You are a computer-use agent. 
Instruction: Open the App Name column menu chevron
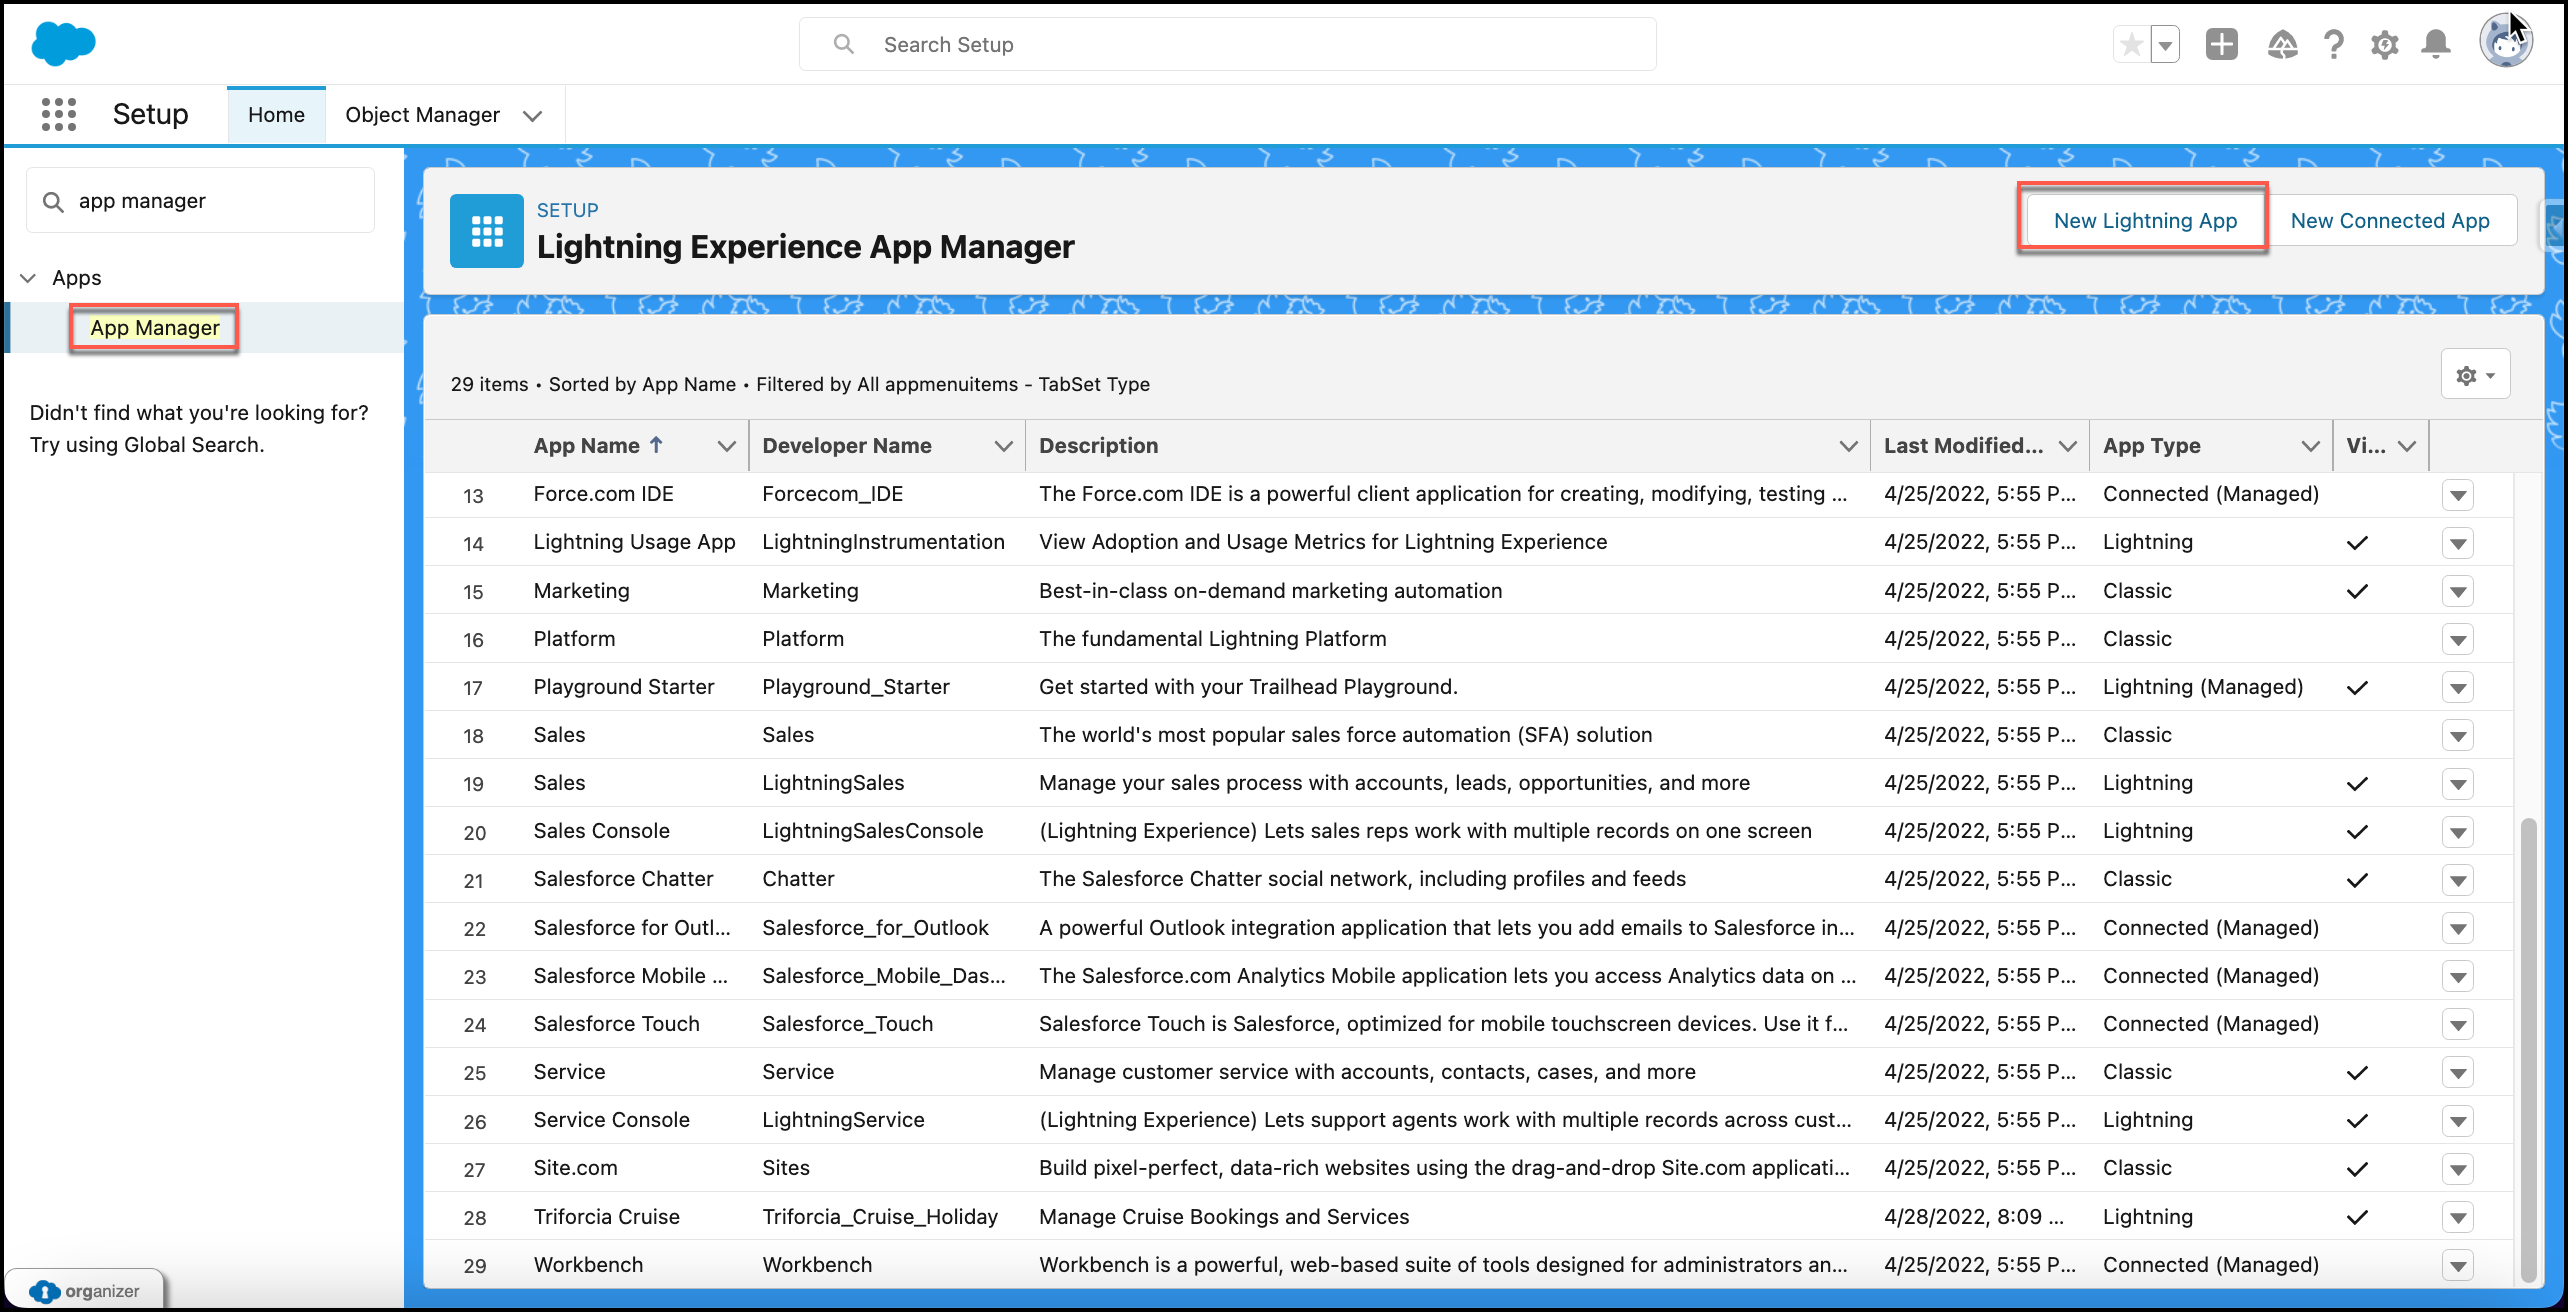727,447
